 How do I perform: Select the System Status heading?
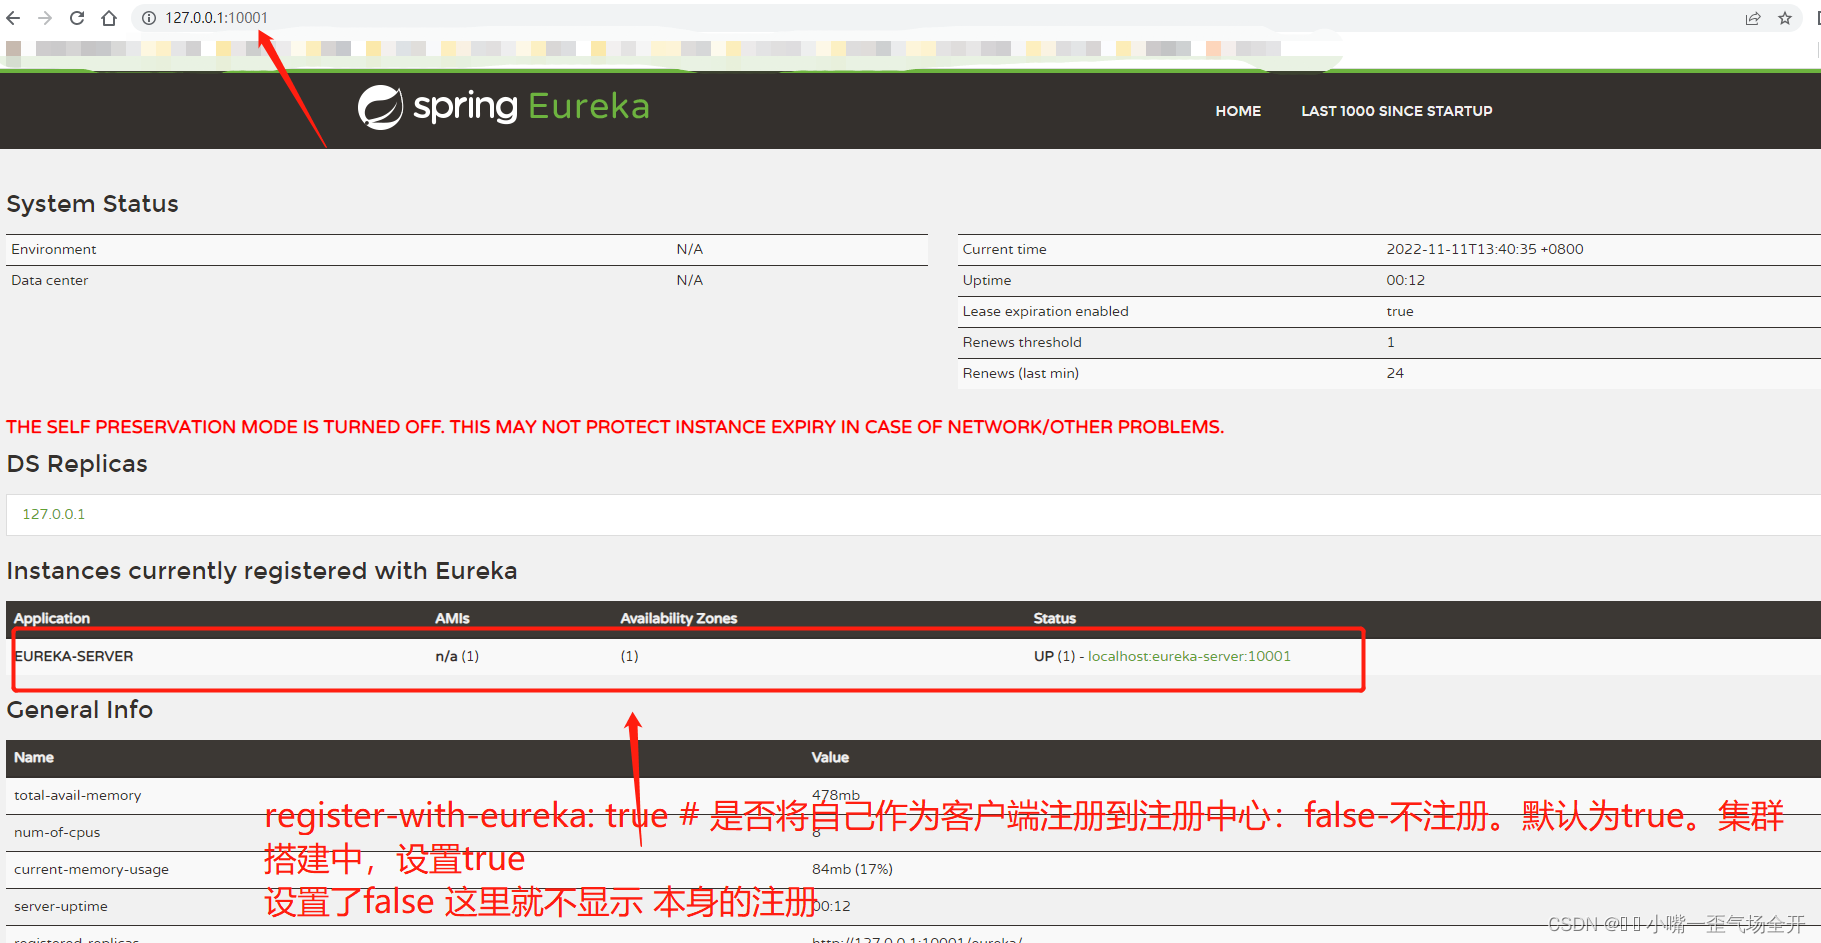[92, 204]
